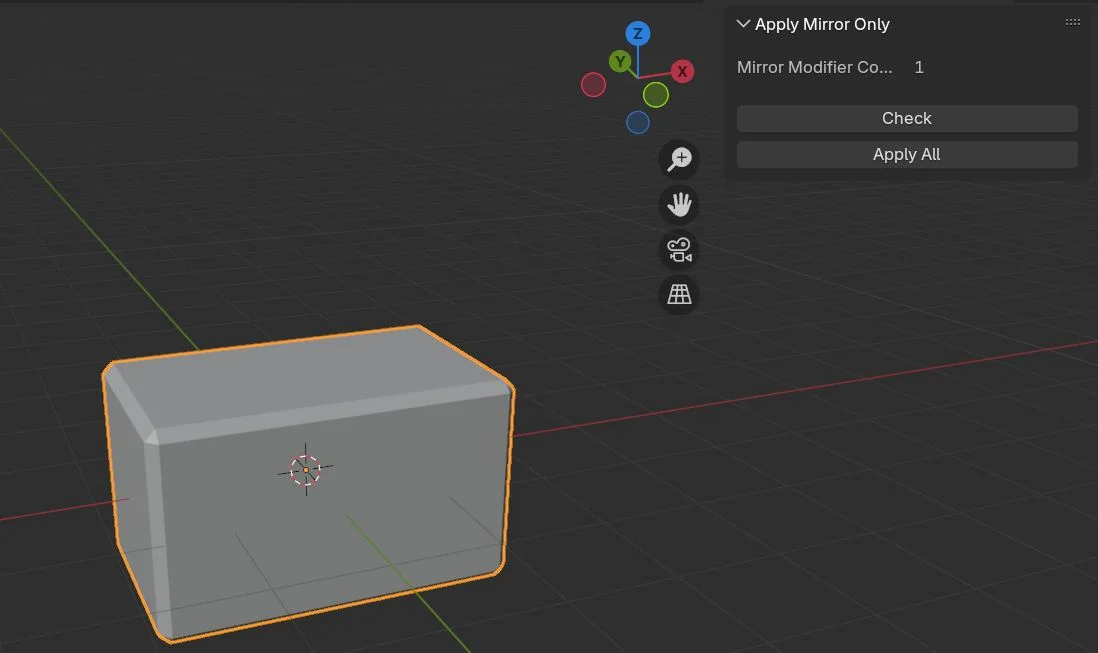Click the Mirror Modifier Co... label
Viewport: 1098px width, 653px height.
(x=814, y=67)
